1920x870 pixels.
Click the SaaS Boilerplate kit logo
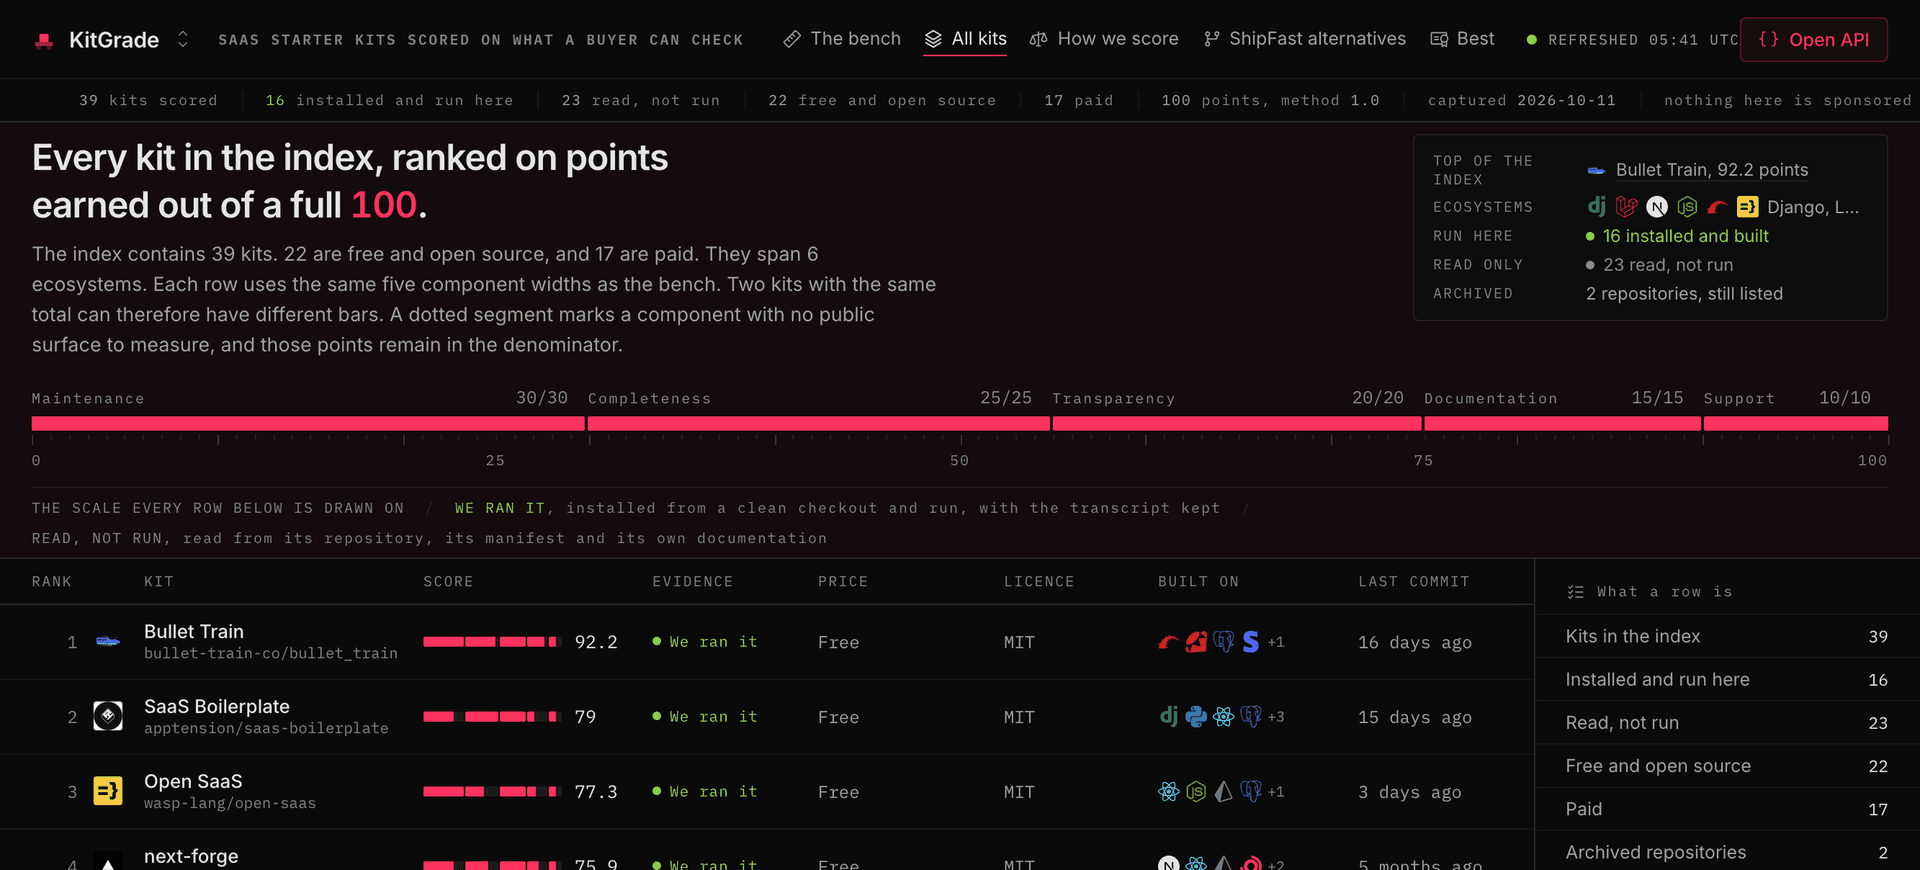point(108,716)
